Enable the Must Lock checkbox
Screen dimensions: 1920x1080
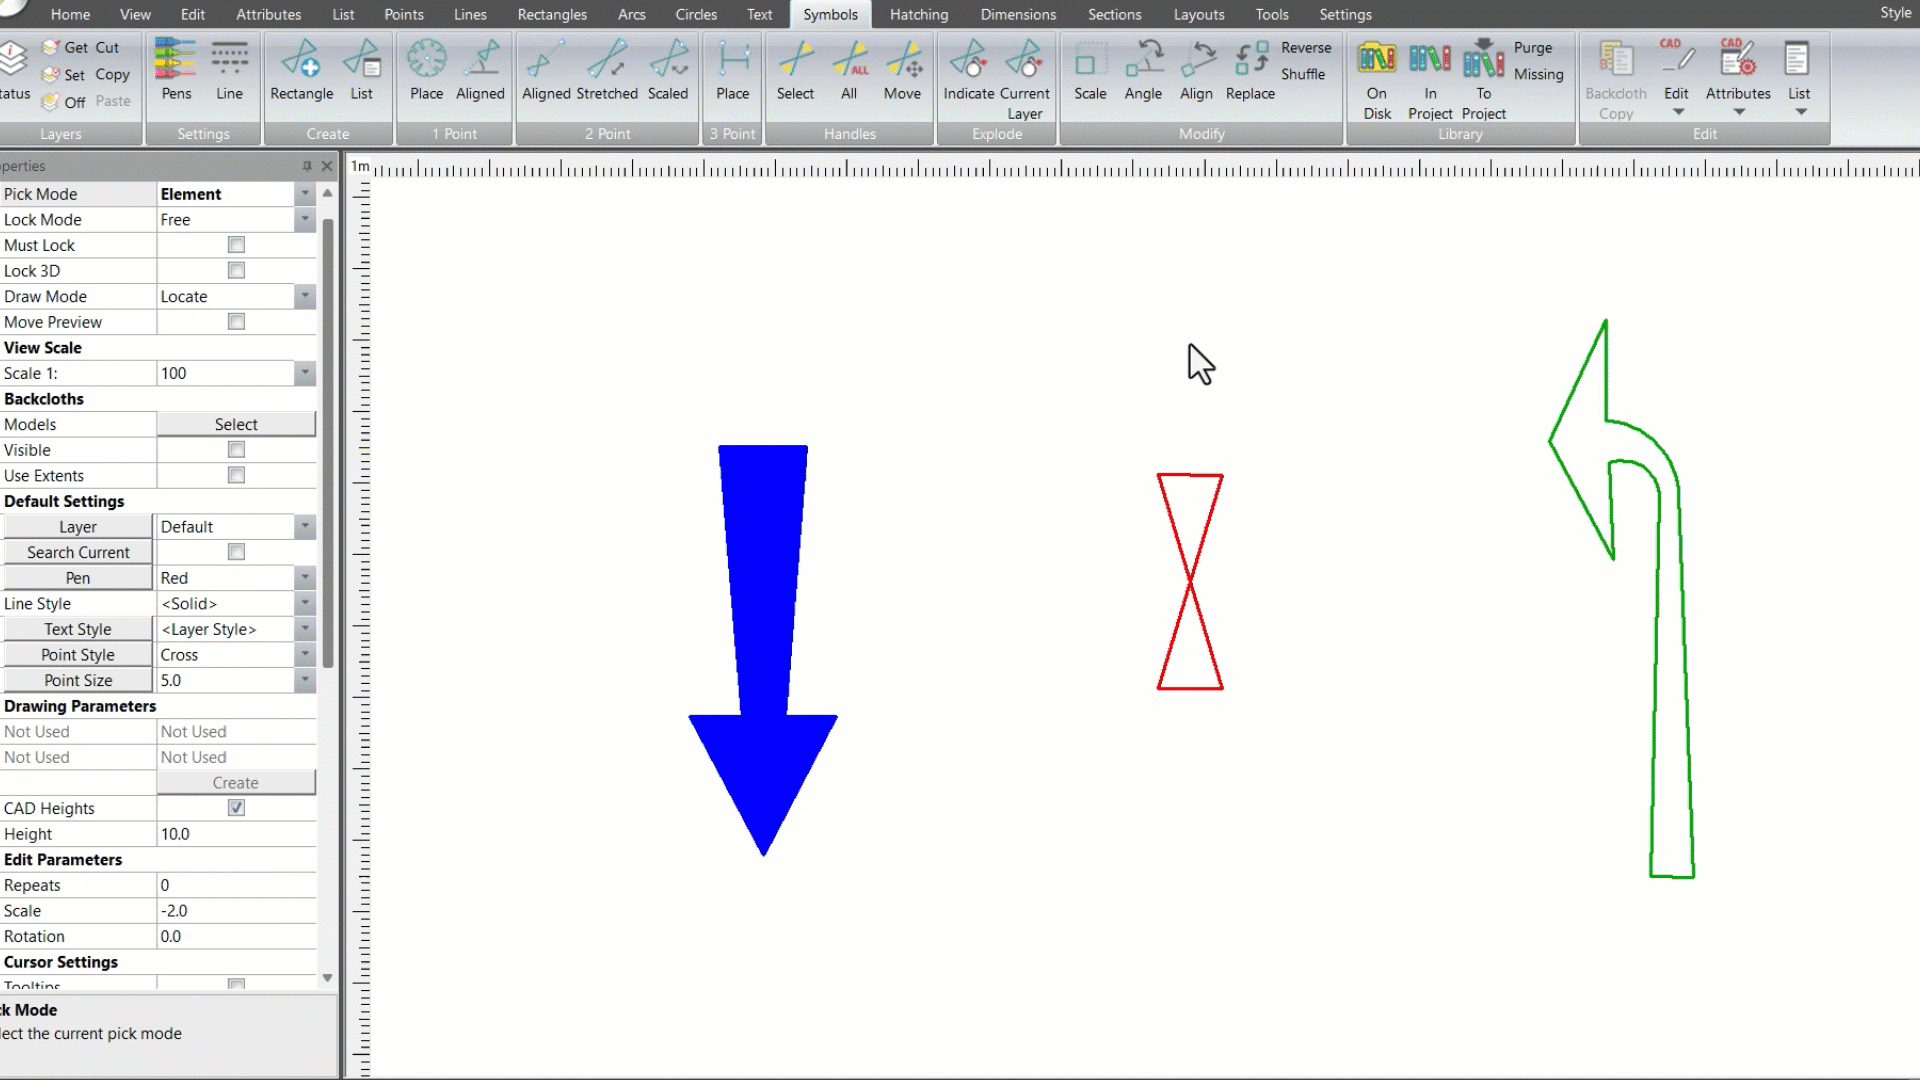click(236, 244)
